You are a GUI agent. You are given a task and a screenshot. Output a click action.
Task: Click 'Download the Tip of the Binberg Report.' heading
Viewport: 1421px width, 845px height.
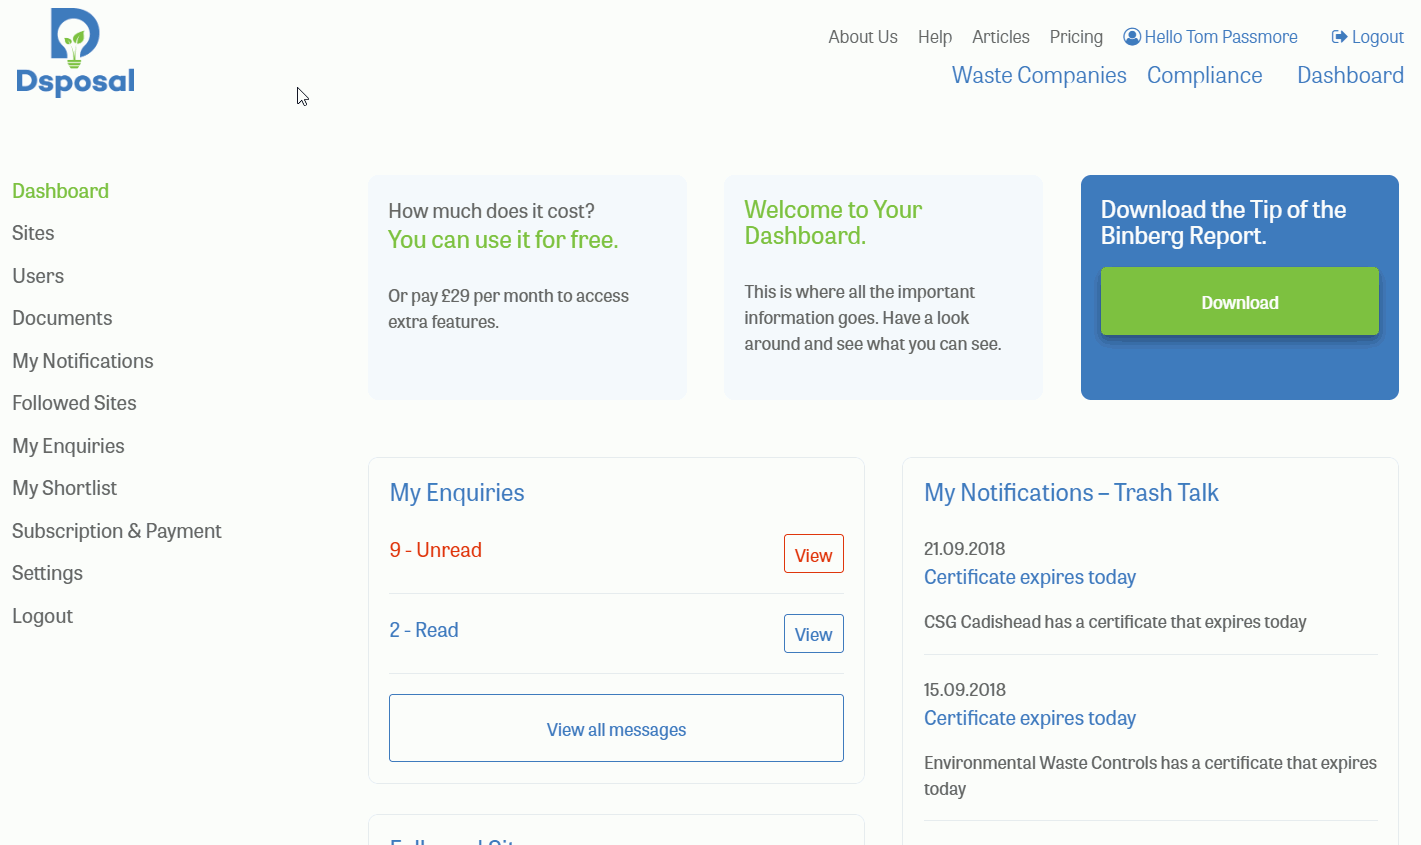[x=1223, y=223]
